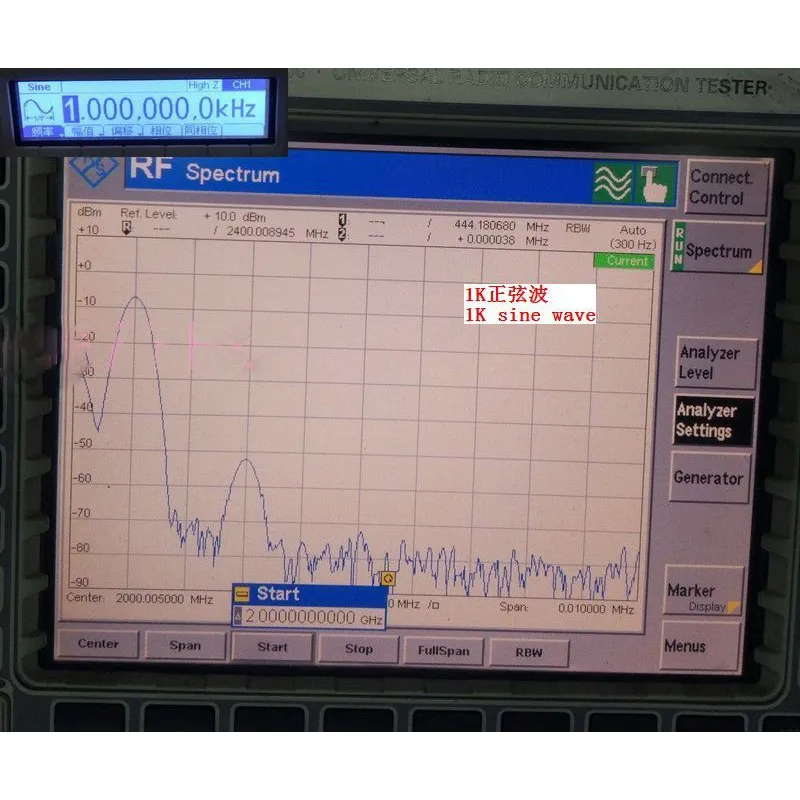Select the 同相位 align phase tab
Viewport: 800px width, 800px height.
click(202, 130)
